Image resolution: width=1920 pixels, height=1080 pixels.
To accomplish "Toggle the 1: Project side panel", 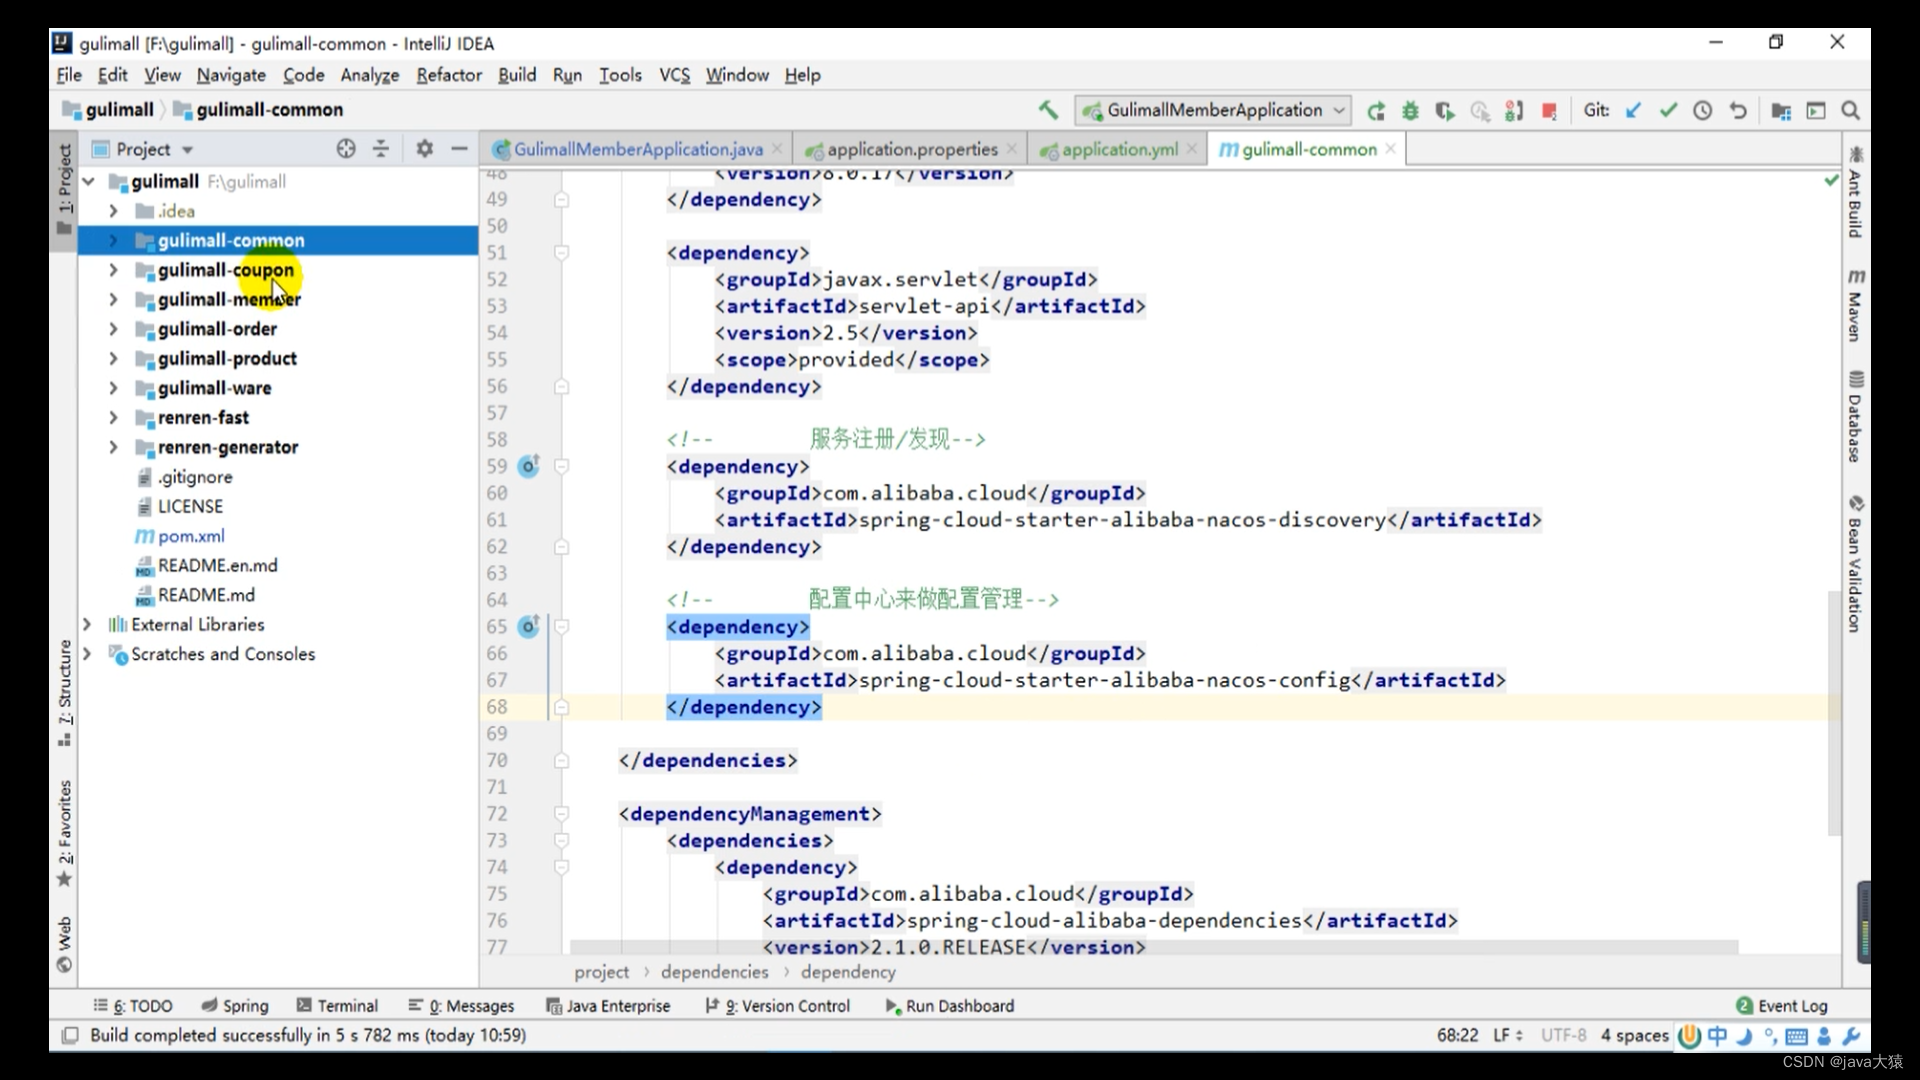I will point(65,190).
